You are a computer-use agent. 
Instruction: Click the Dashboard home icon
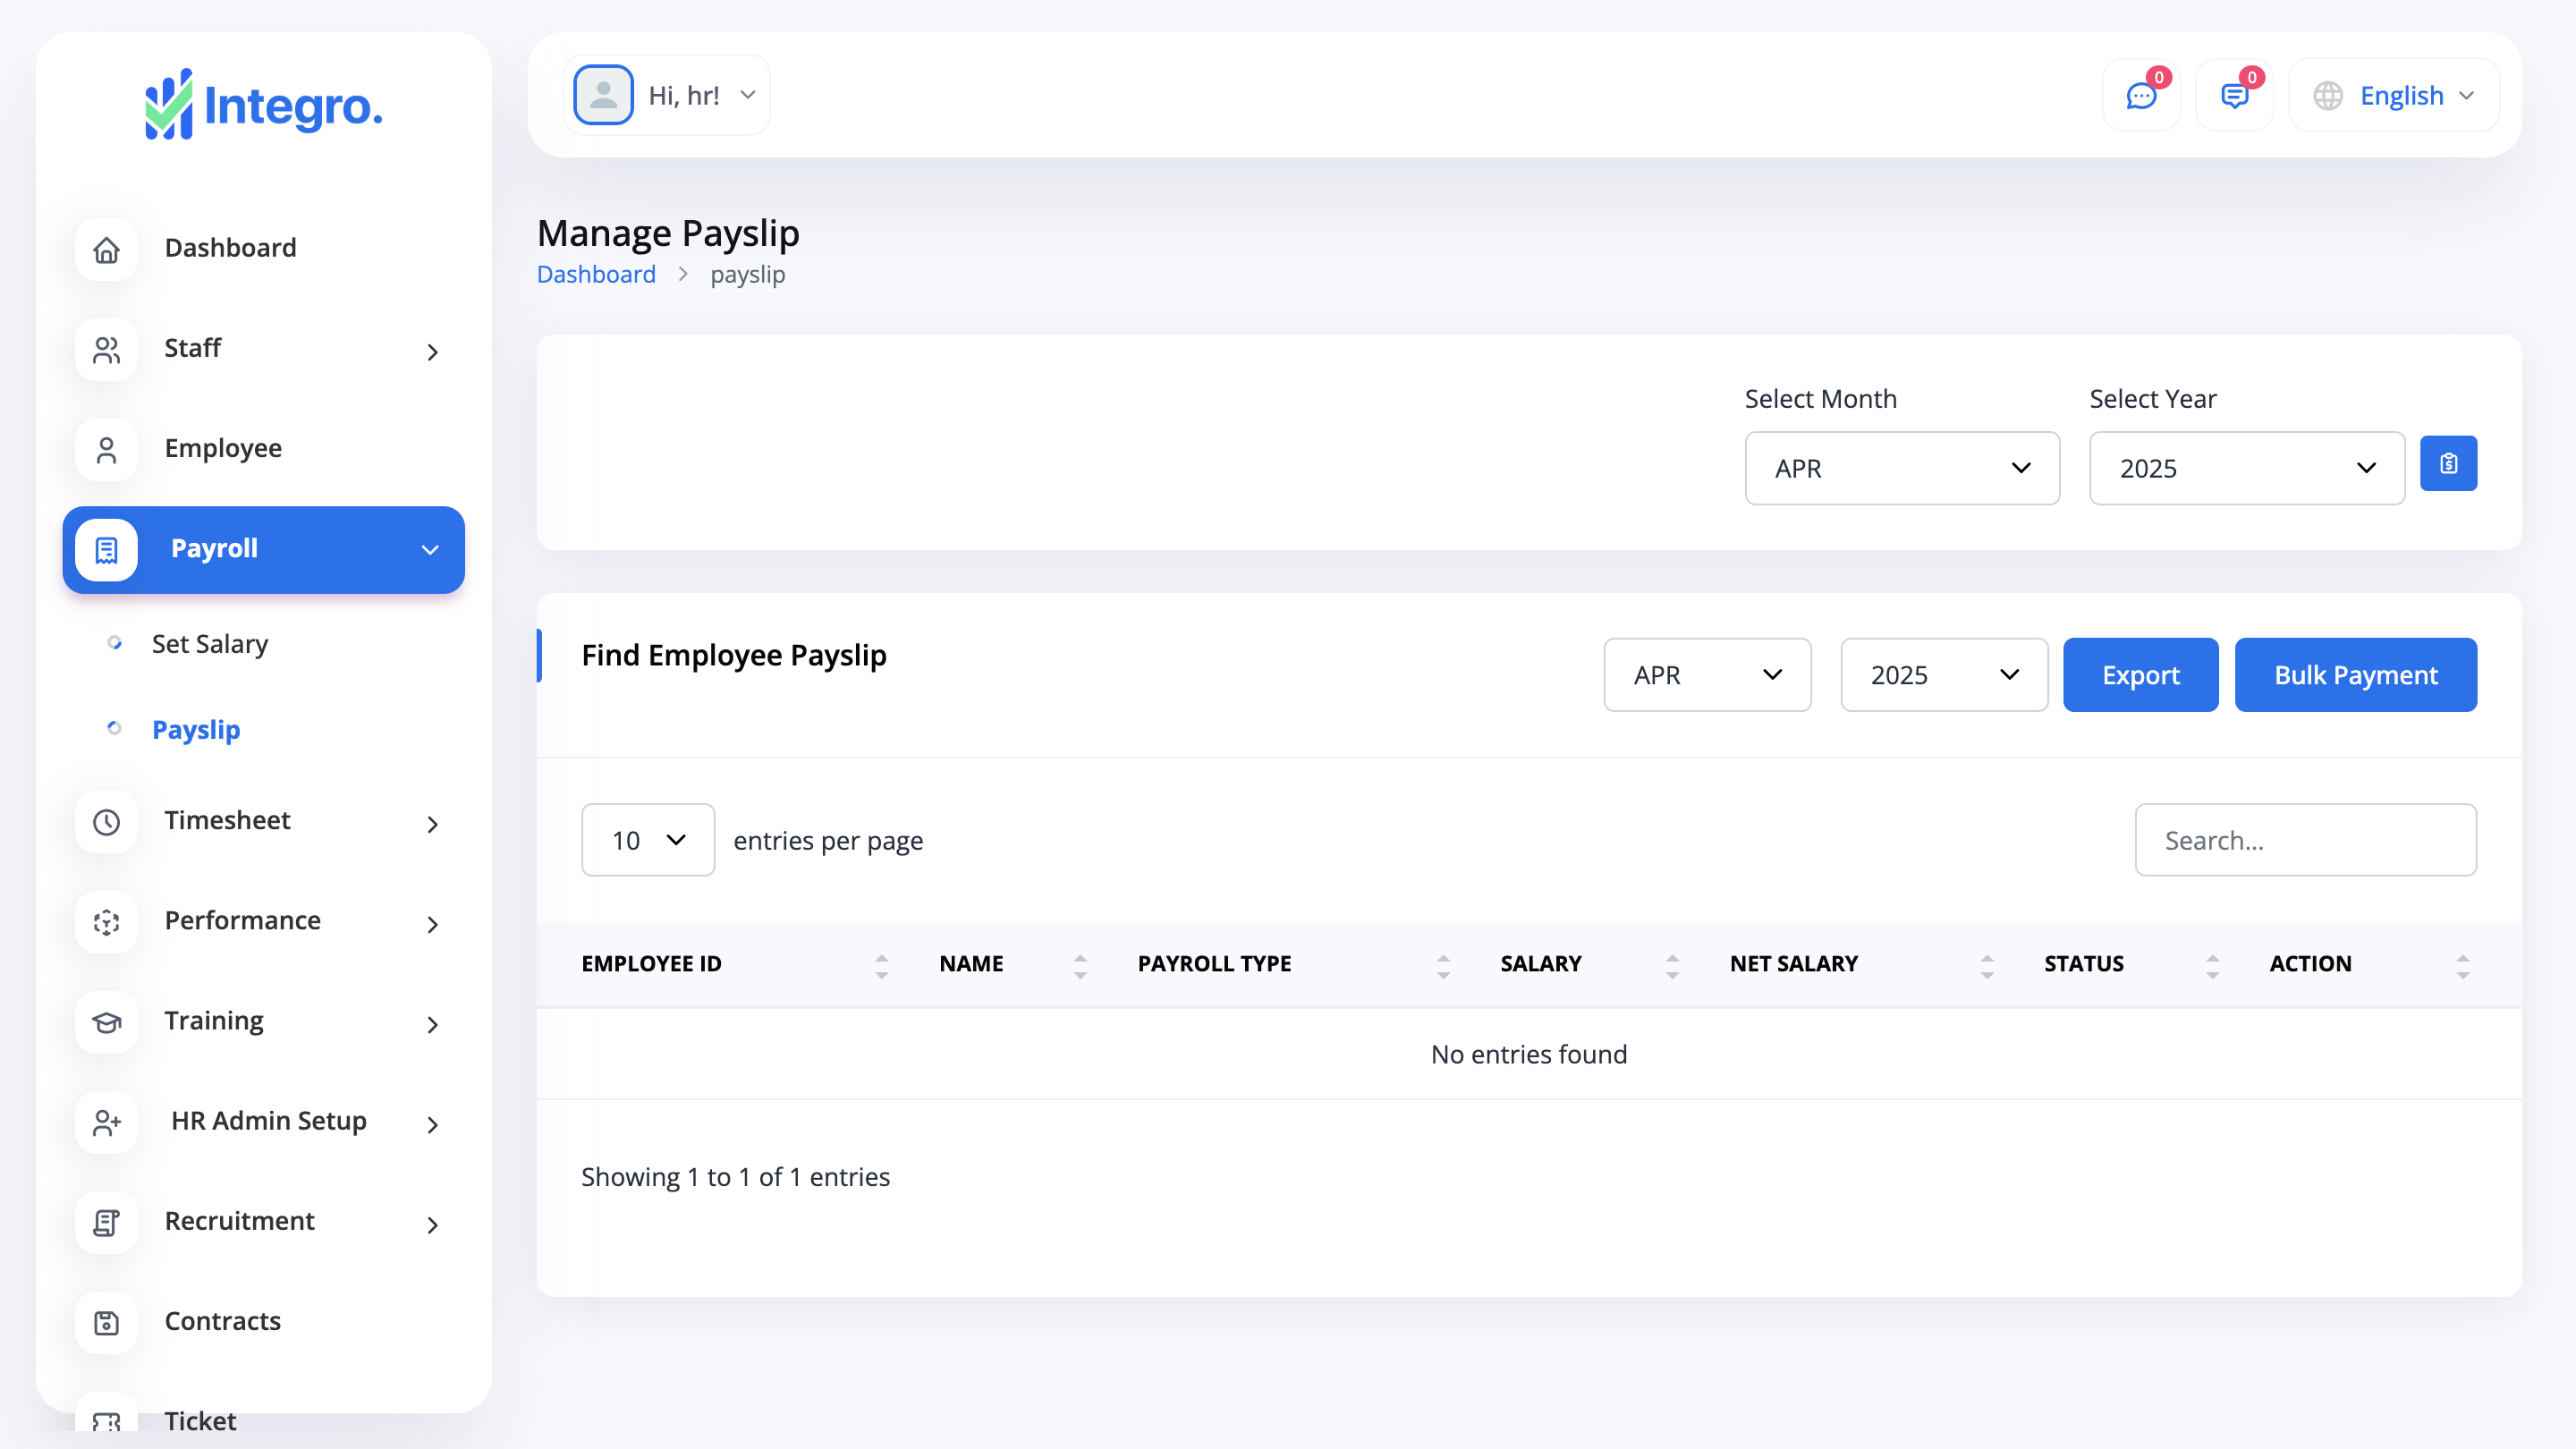coord(106,249)
